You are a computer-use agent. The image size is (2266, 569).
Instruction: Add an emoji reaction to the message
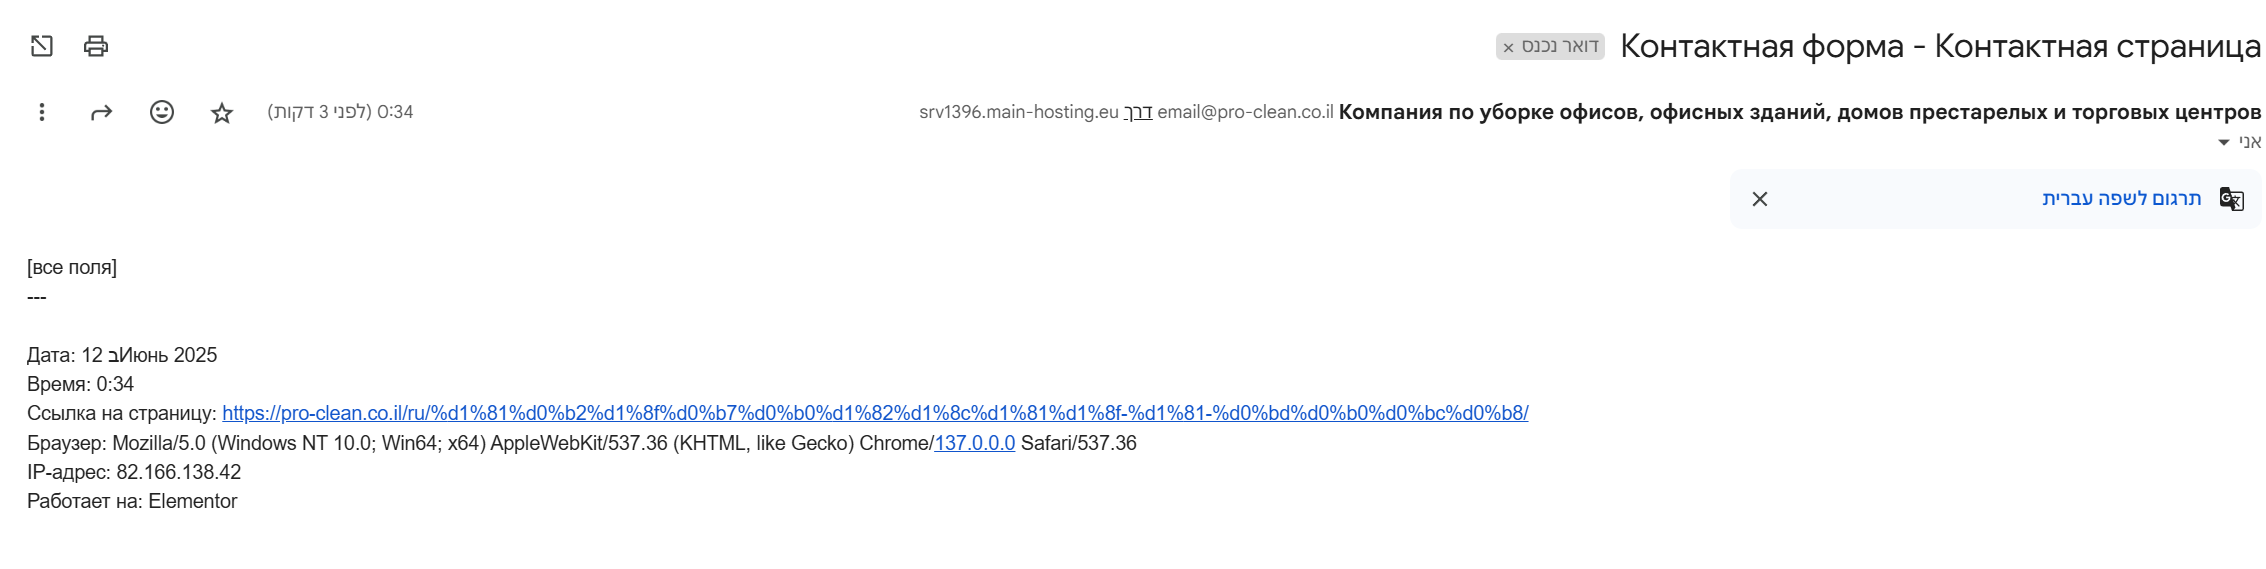tap(162, 112)
